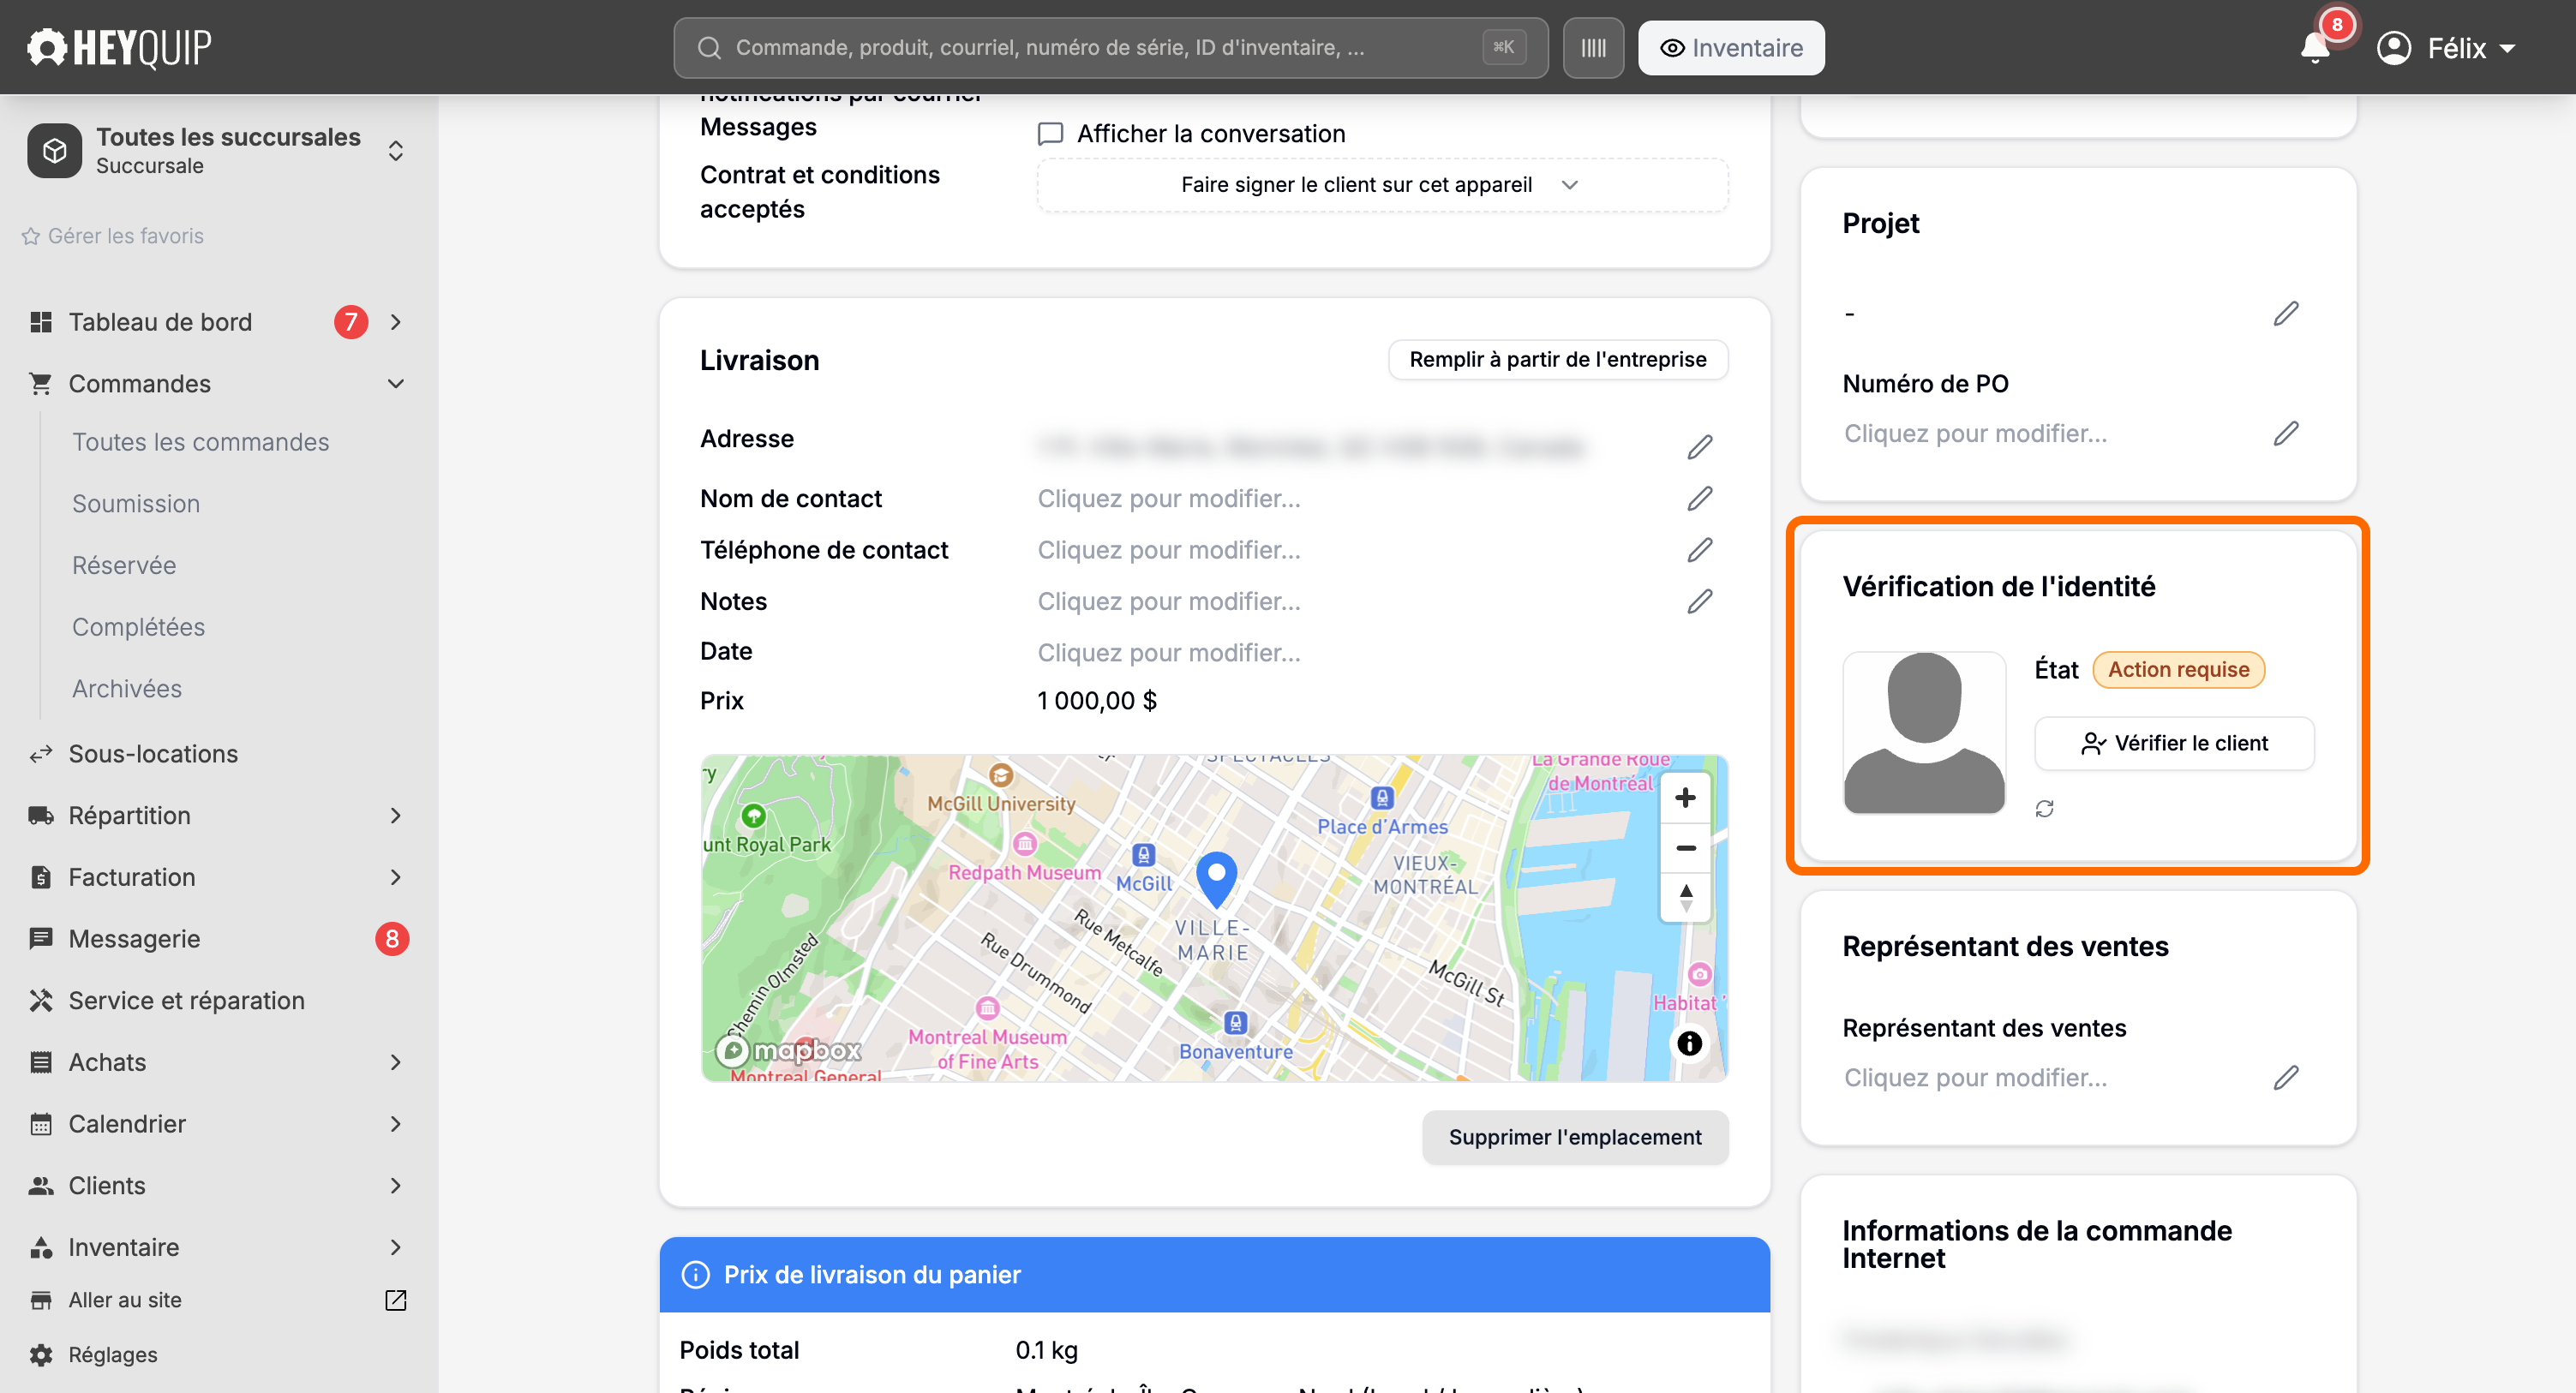Edit Téléphone de contact pencil icon

1700,550
